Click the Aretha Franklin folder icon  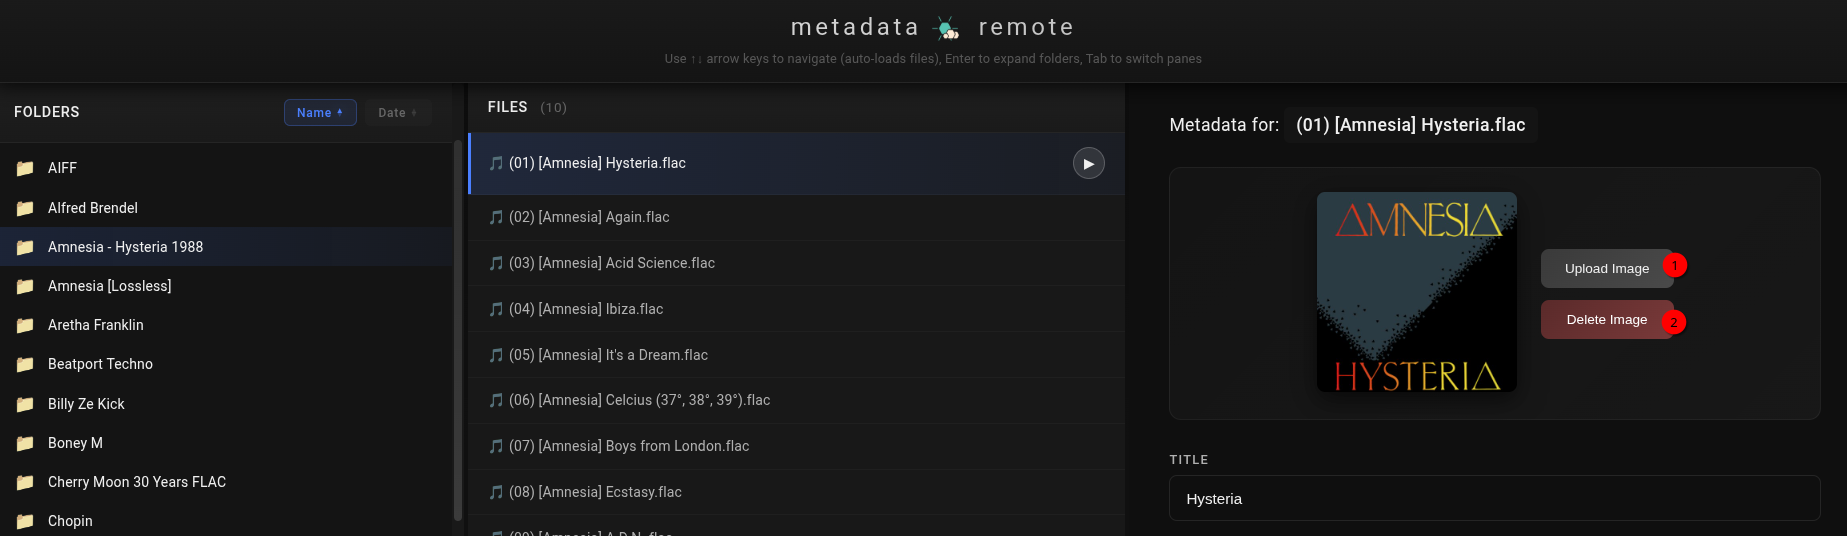[x=25, y=325]
